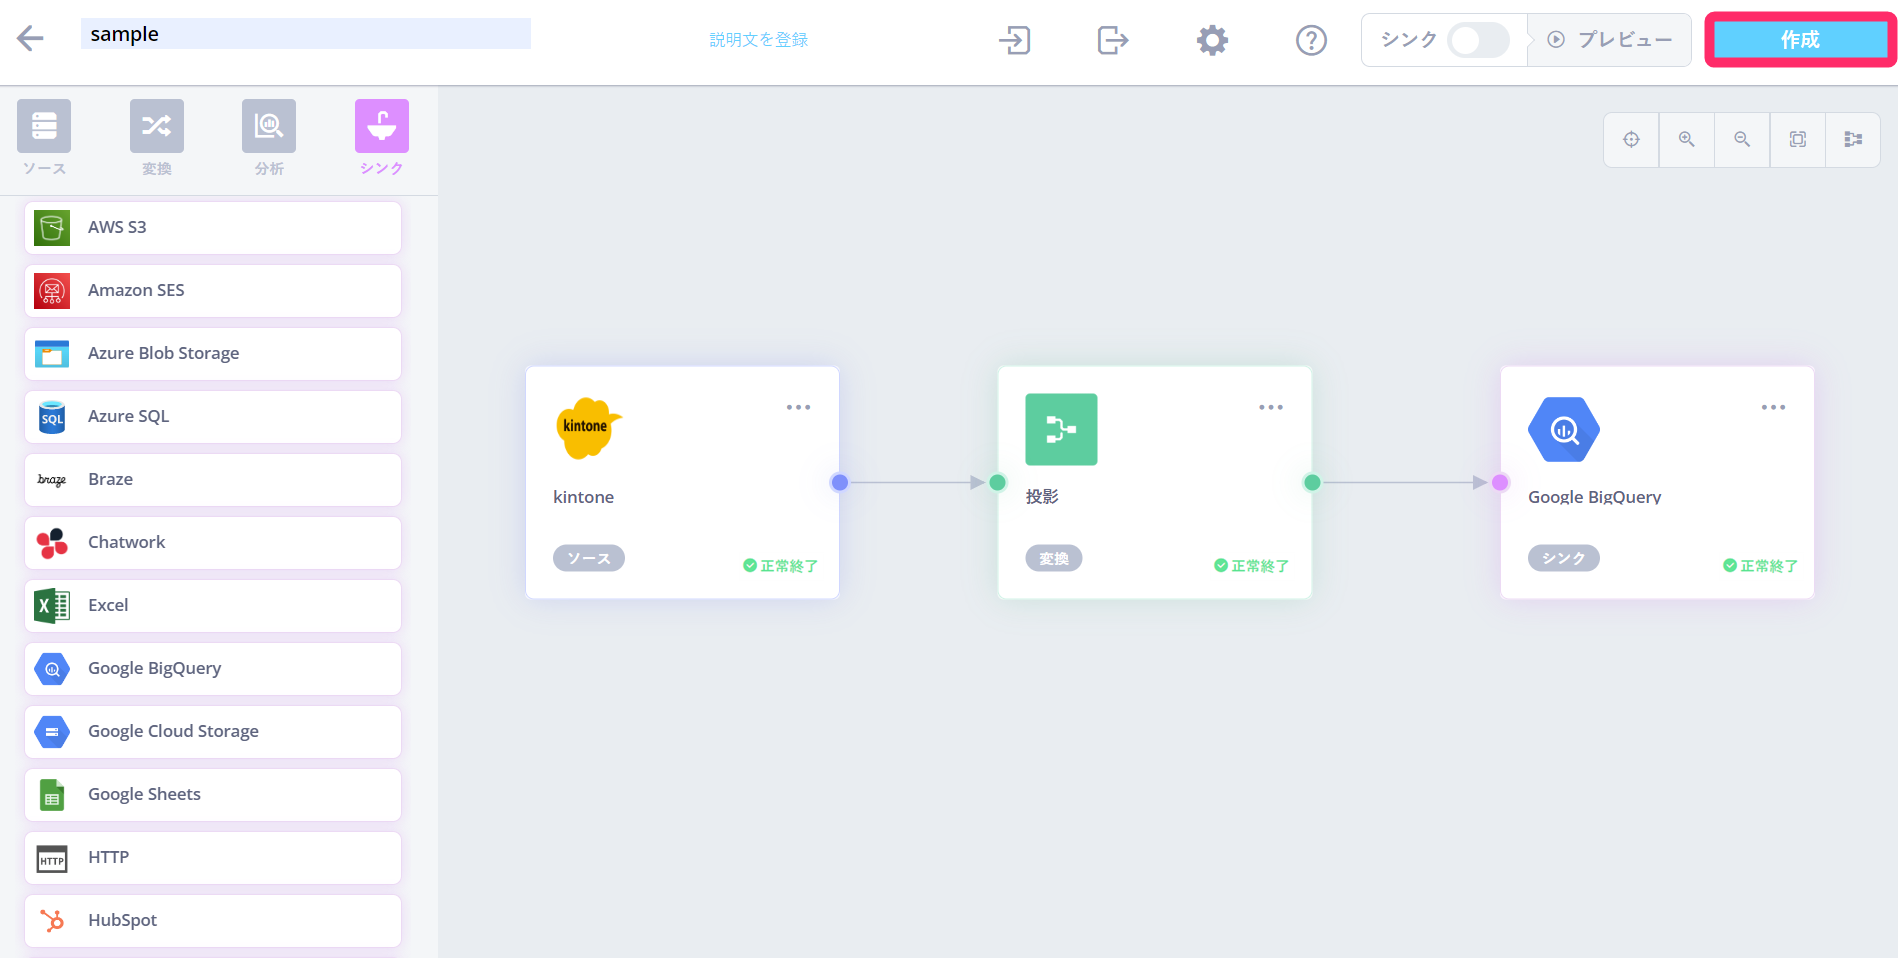Toggle the シンク switch

[1478, 40]
